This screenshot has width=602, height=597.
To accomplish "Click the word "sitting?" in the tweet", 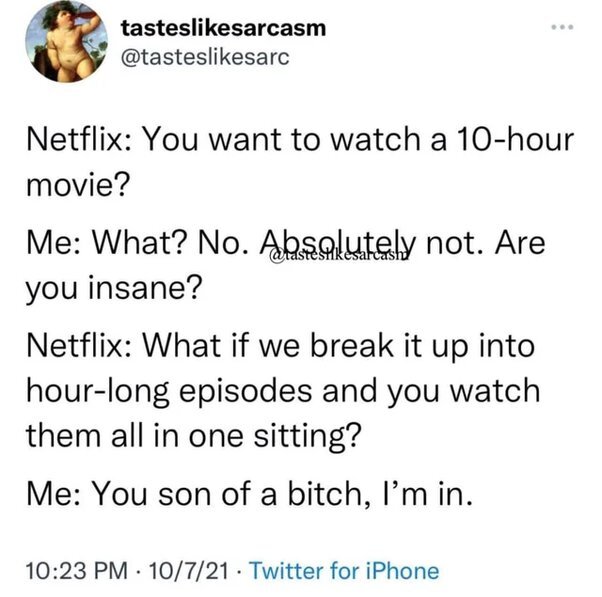I will click(308, 438).
